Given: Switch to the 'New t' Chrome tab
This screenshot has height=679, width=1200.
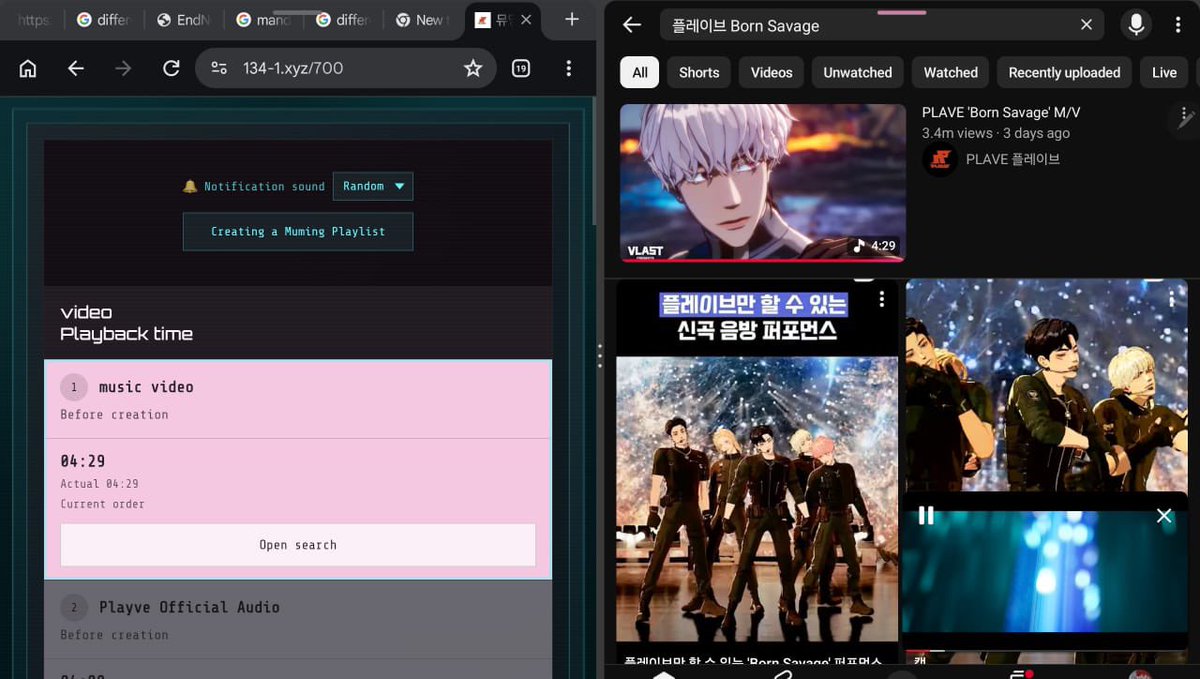Looking at the screenshot, I should 421,20.
